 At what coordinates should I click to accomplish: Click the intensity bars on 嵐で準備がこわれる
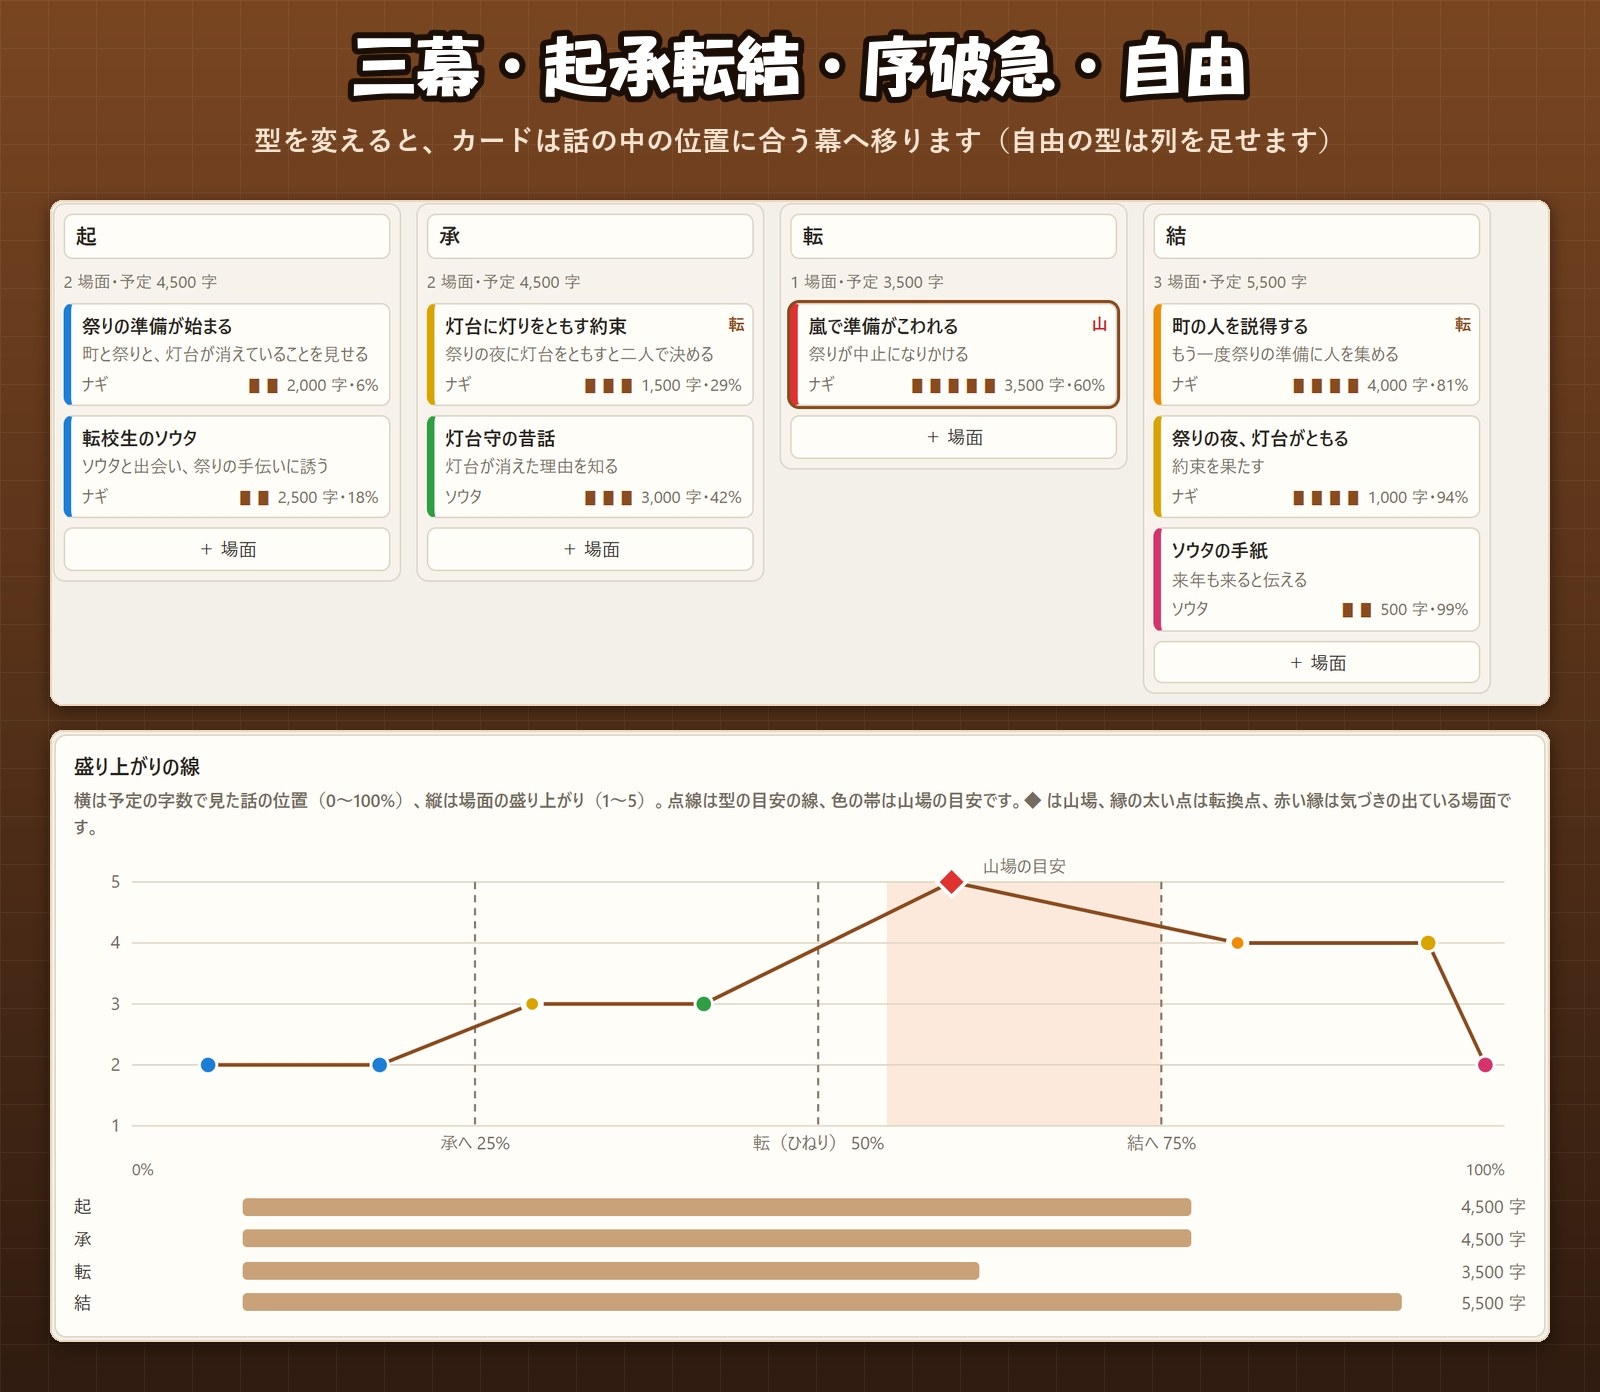coord(953,386)
